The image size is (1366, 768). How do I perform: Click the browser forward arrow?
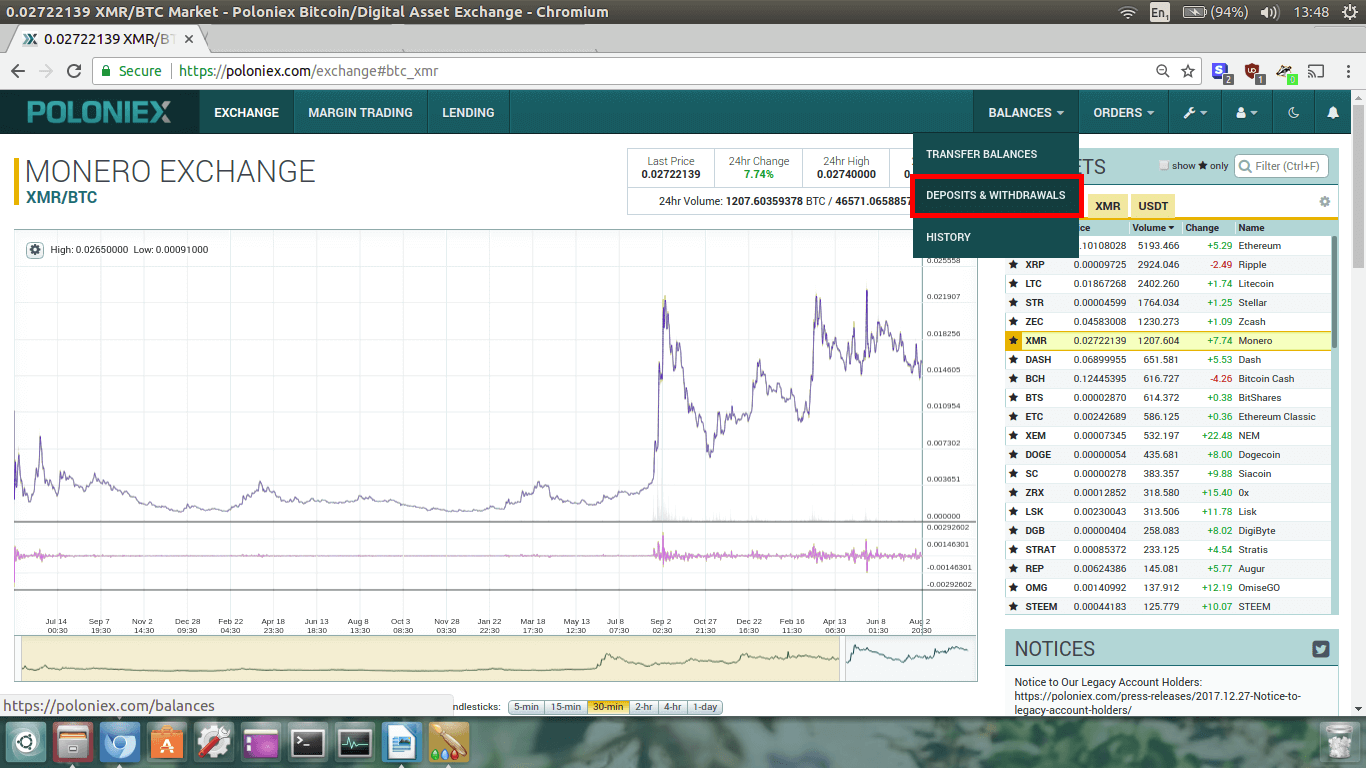pos(46,71)
